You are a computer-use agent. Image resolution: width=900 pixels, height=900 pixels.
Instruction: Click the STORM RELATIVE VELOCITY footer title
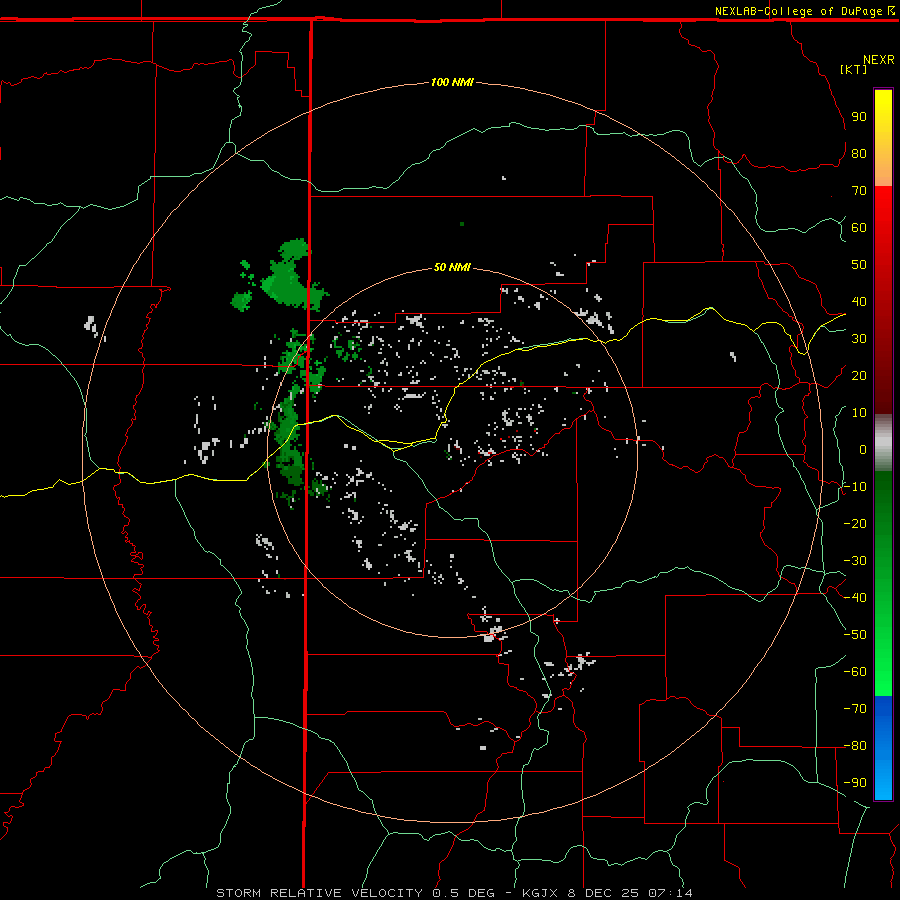[x=320, y=893]
